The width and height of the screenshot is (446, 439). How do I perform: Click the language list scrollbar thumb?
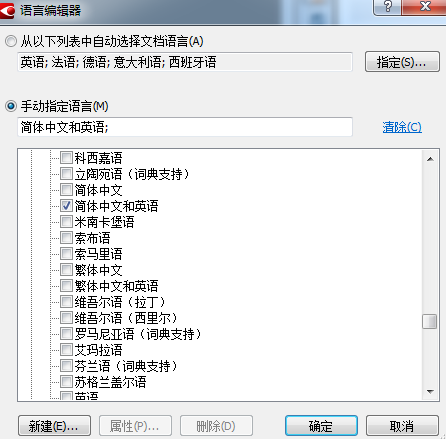(x=430, y=322)
